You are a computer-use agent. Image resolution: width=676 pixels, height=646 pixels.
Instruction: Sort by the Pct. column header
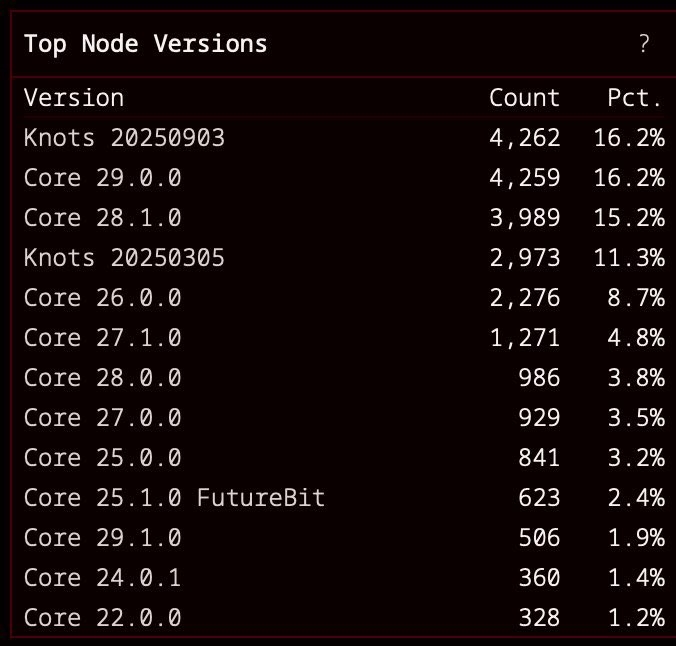click(x=635, y=98)
